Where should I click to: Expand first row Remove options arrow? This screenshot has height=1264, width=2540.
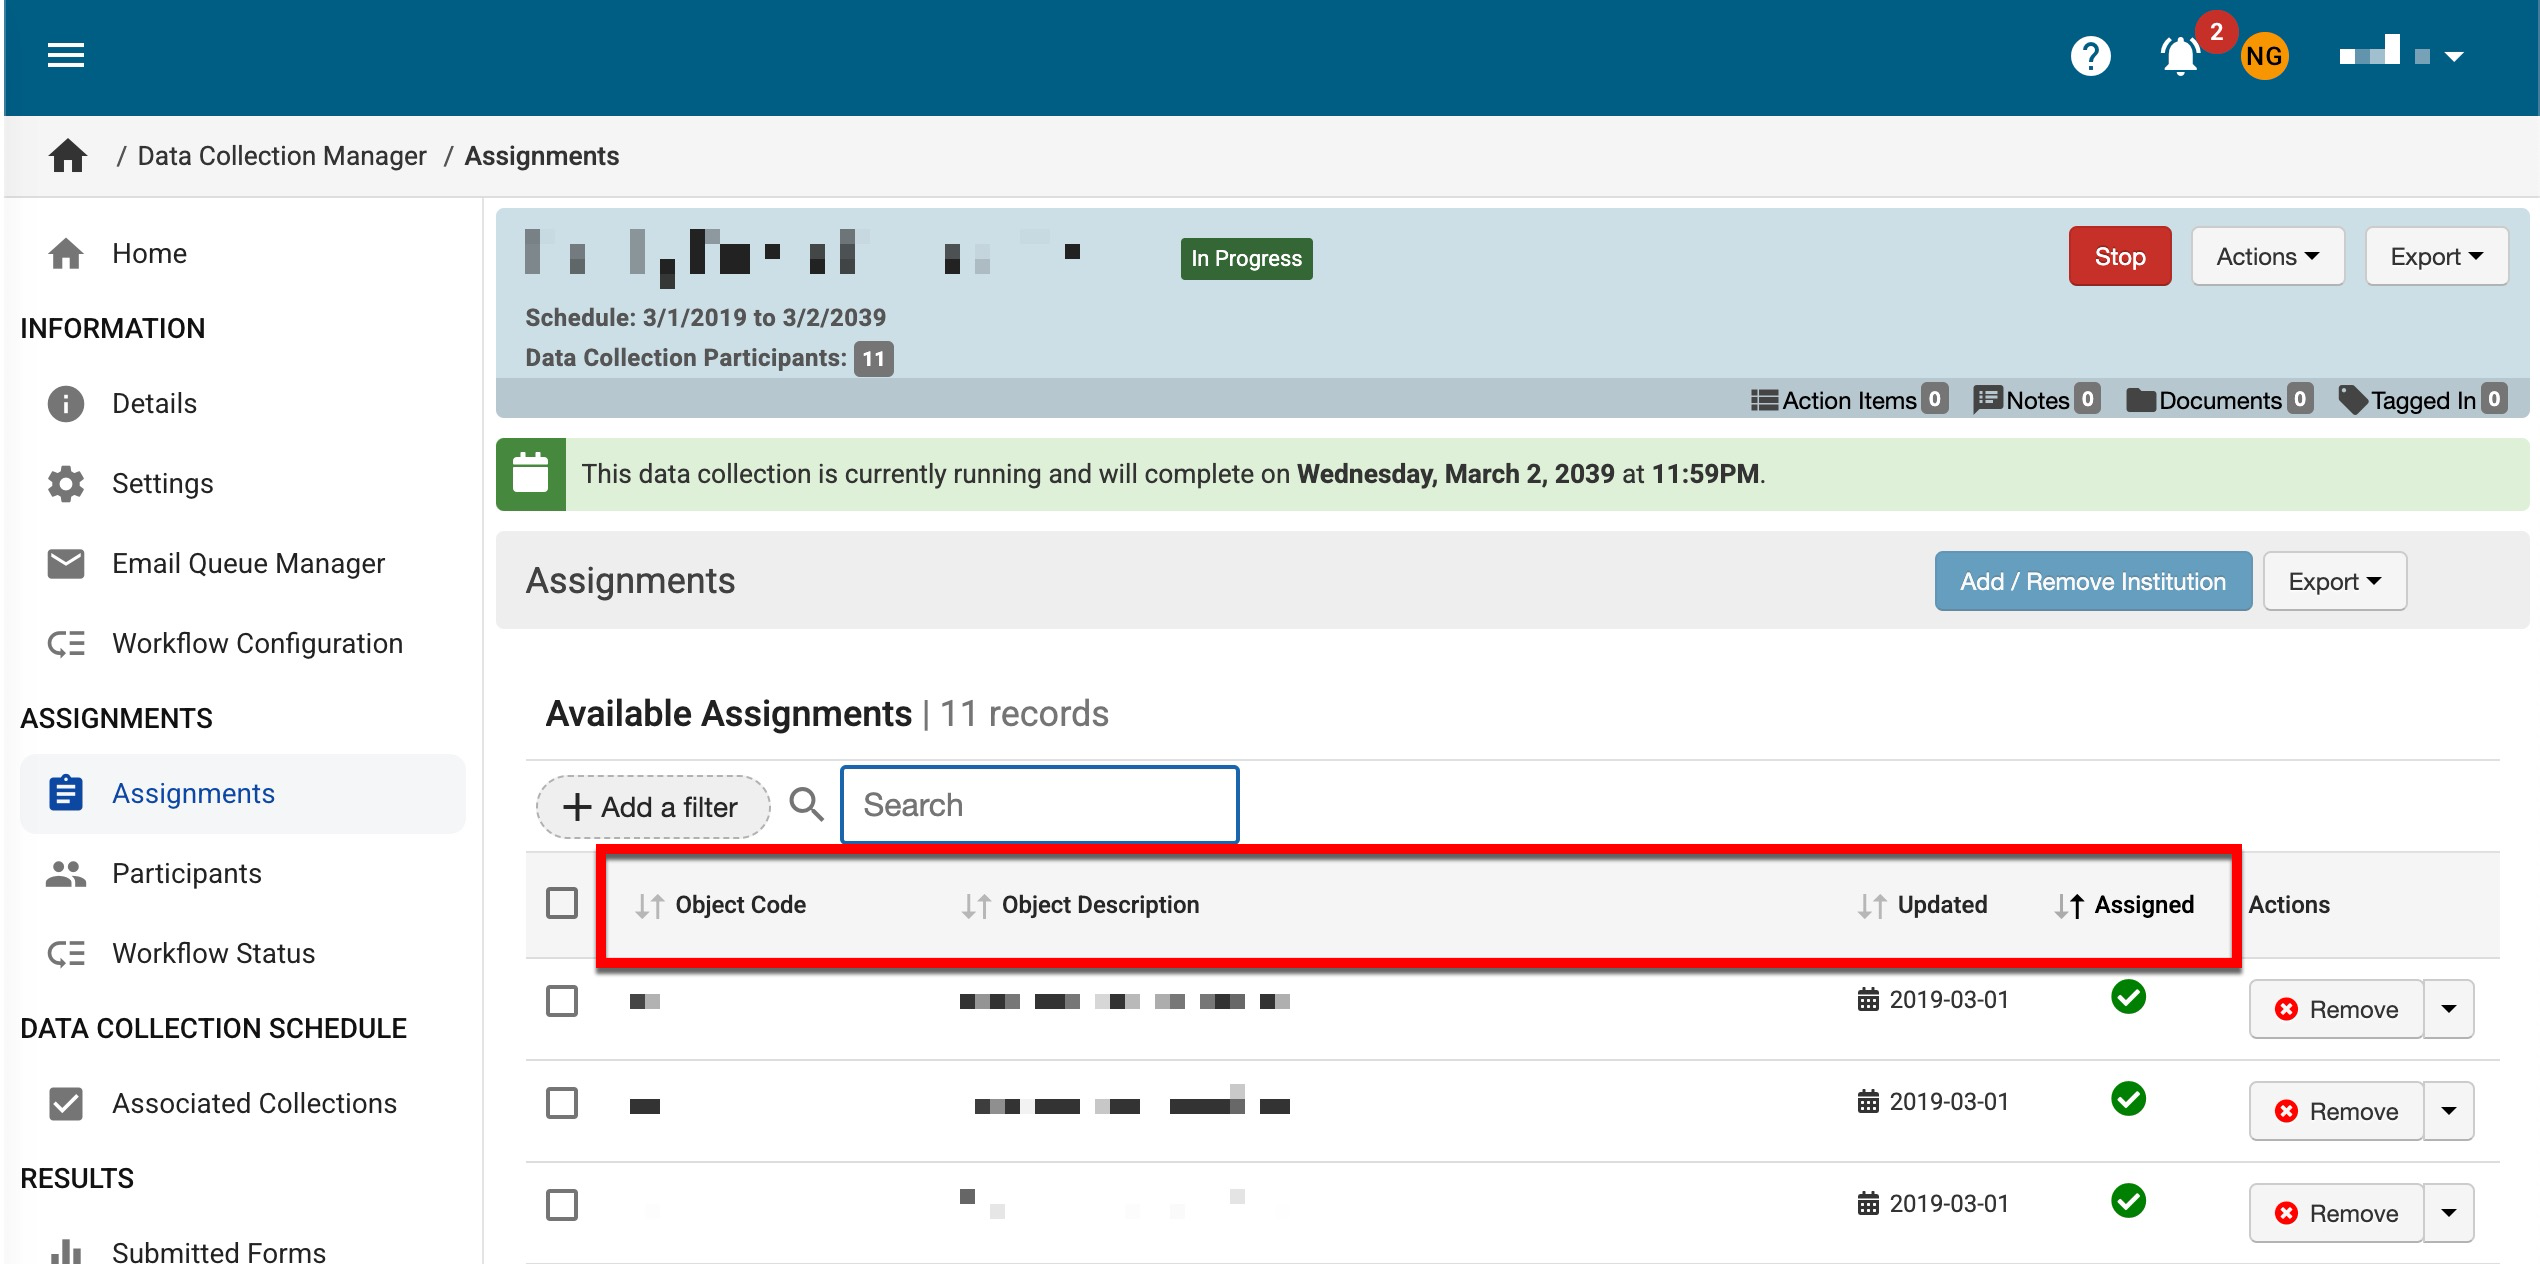click(2449, 1009)
